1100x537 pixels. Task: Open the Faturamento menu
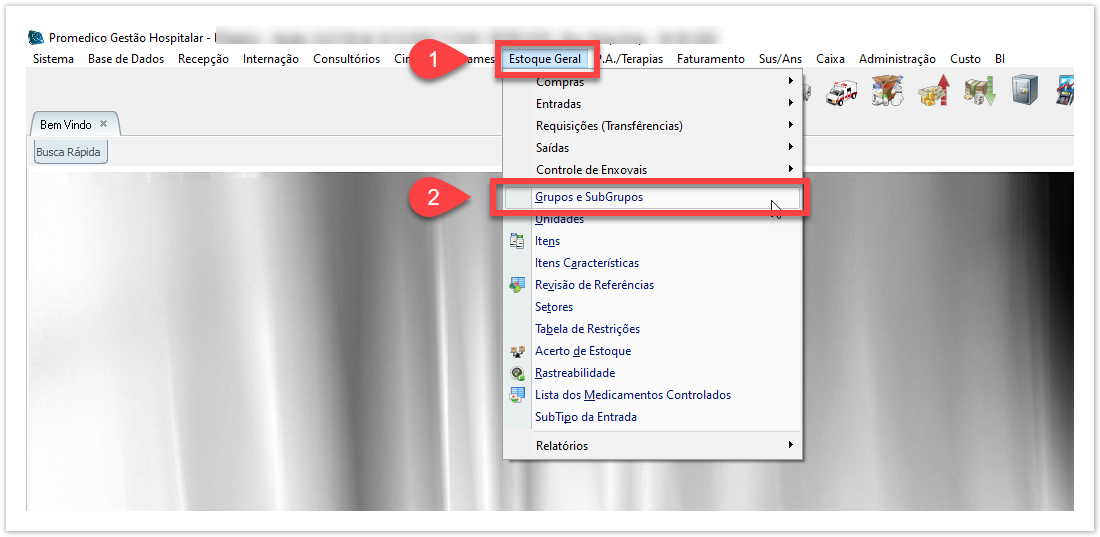click(x=710, y=59)
